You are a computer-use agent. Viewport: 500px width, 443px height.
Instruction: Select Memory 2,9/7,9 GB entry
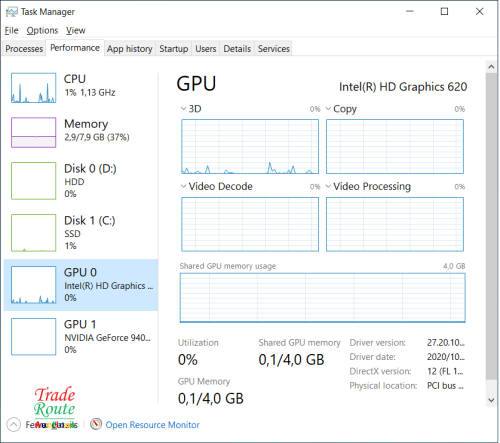point(81,132)
